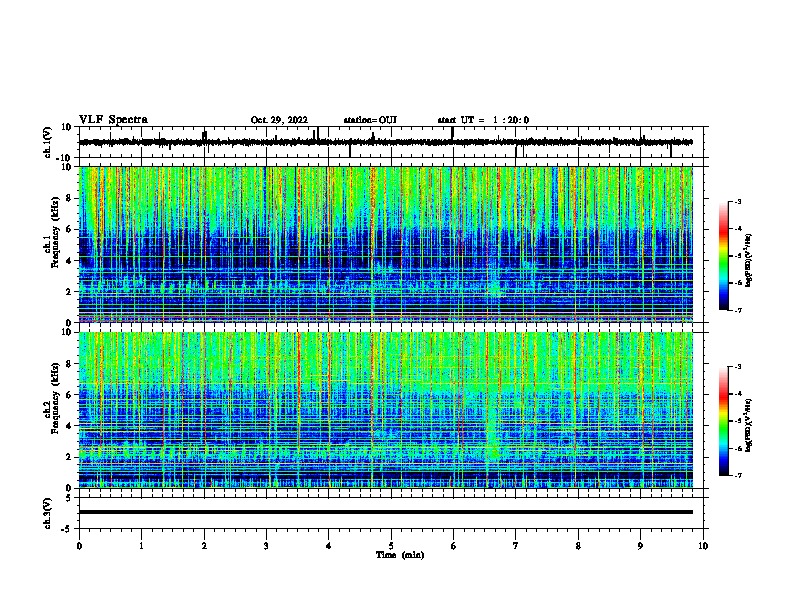This screenshot has height=612, width=792.
Task: Click time axis tick label "1"
Action: pyautogui.click(x=141, y=545)
